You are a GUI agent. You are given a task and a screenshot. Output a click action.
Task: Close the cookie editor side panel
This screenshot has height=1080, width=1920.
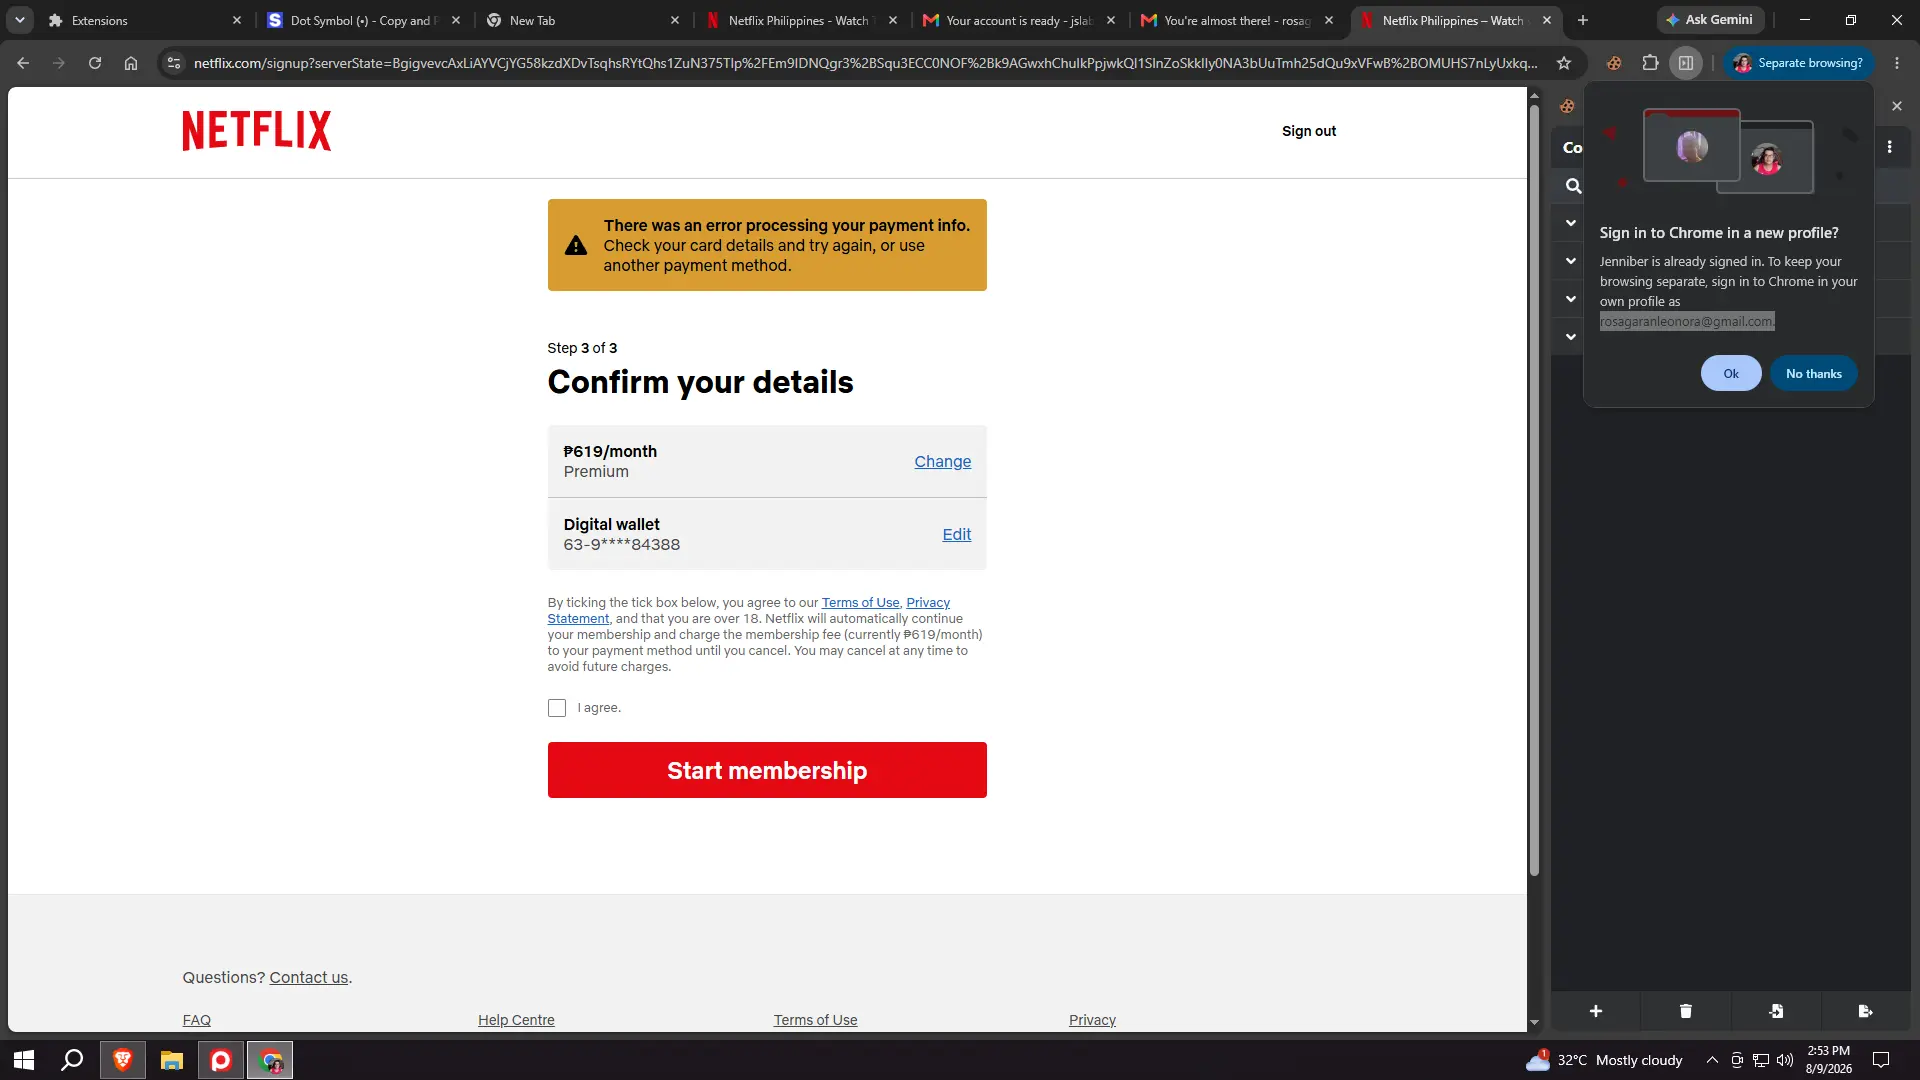coord(1897,106)
